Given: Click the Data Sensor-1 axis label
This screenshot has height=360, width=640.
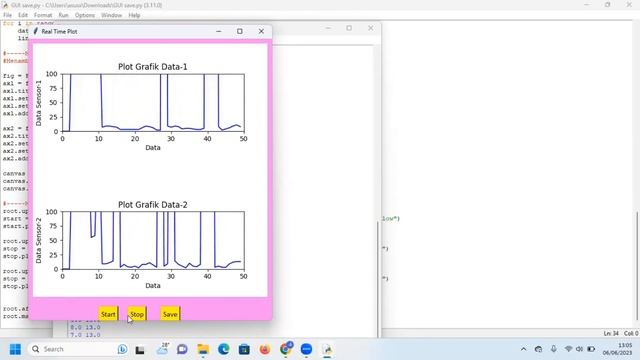Looking at the screenshot, I should [39, 103].
